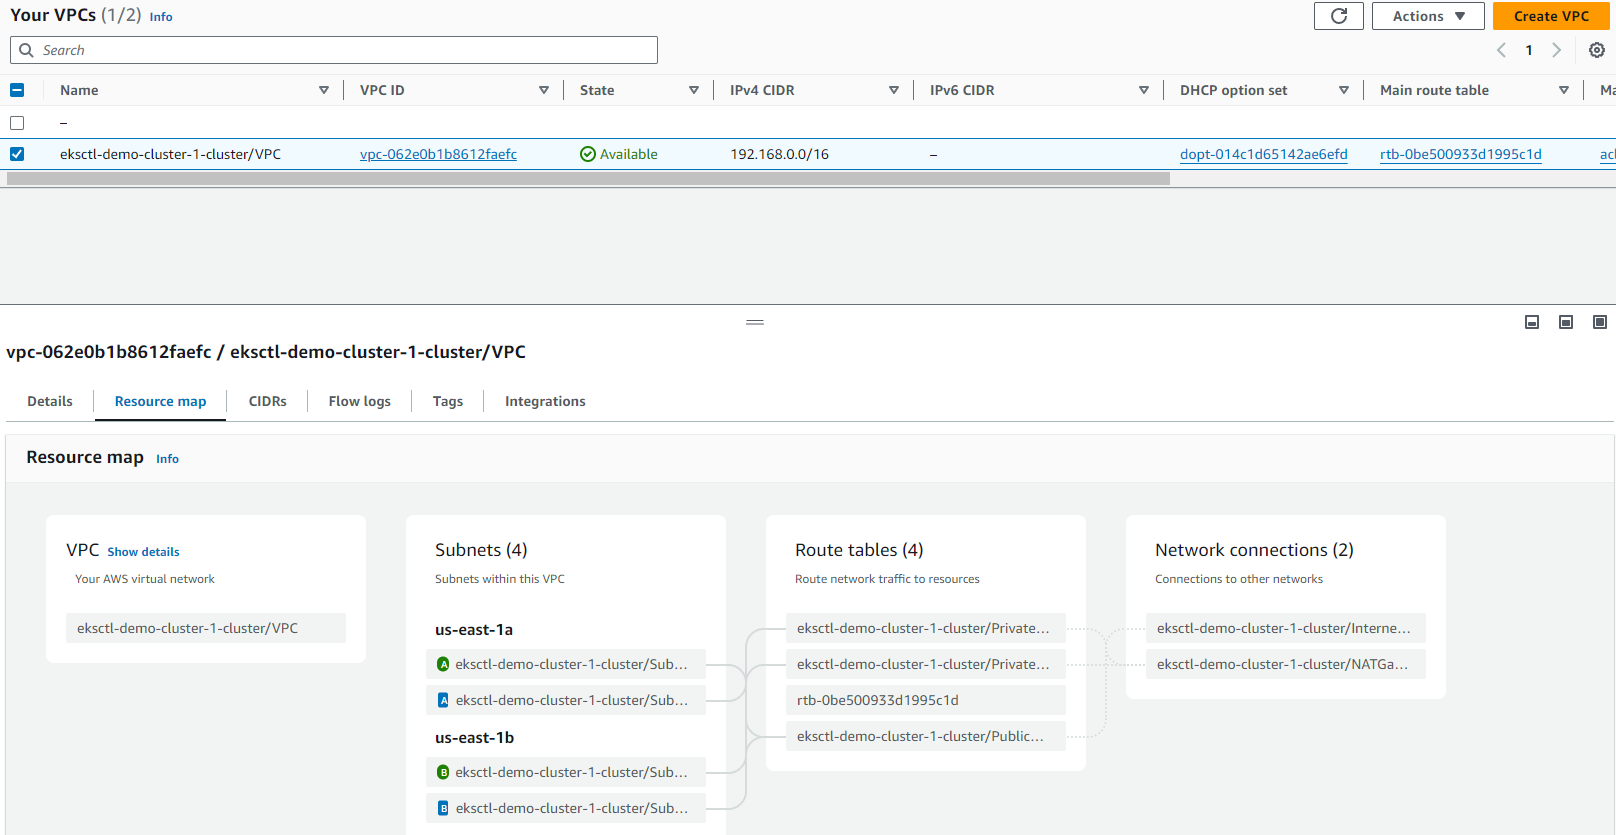Select eksctl-demo-cluster-1-cluster/VPC in resource map VPC card

tap(206, 628)
